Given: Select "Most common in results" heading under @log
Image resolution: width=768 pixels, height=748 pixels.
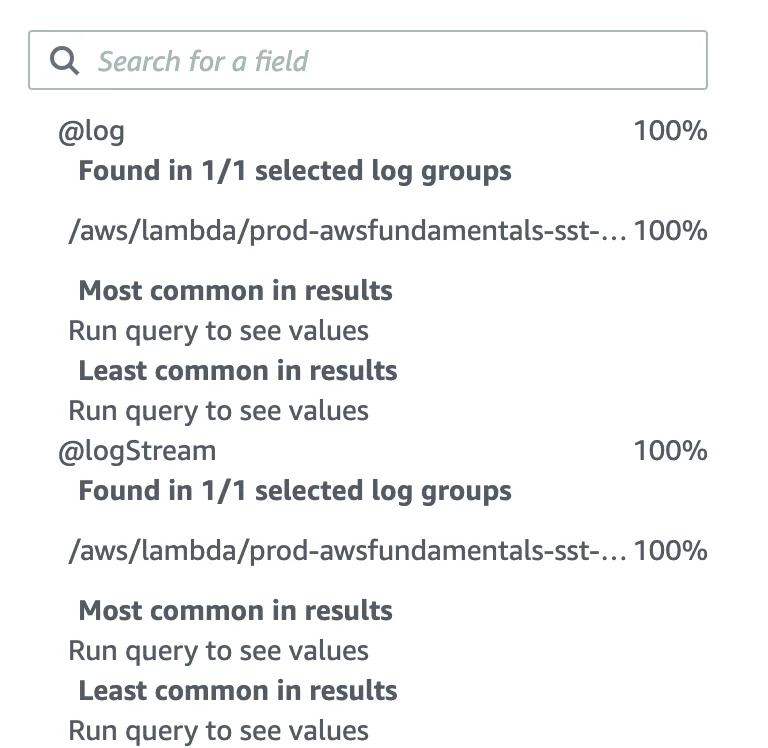Looking at the screenshot, I should point(235,291).
